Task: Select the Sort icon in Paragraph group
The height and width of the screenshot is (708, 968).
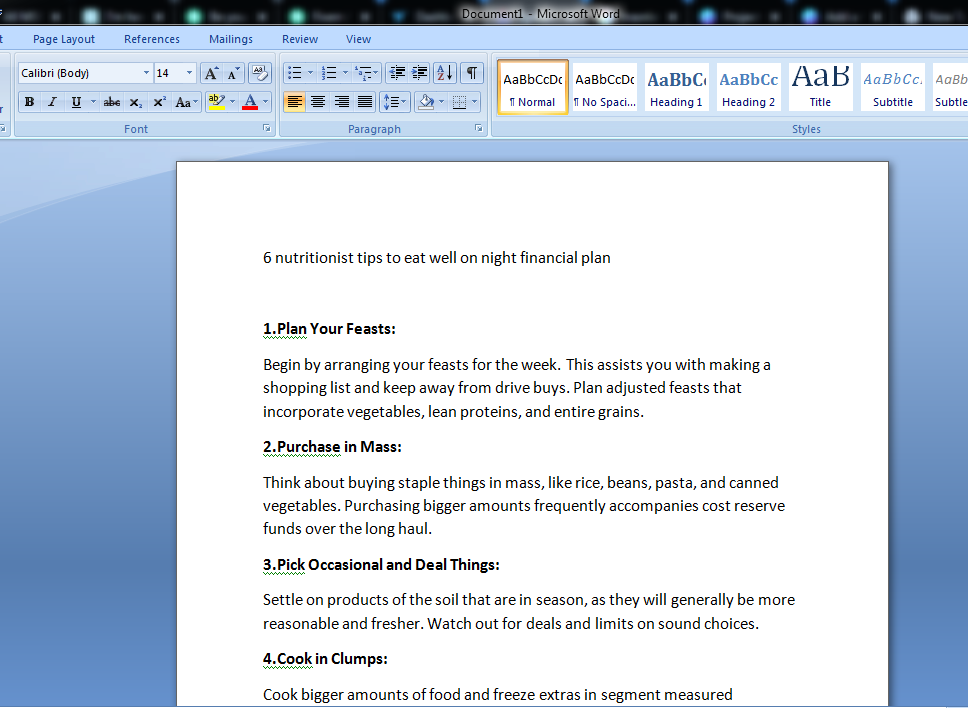Action: pyautogui.click(x=444, y=73)
